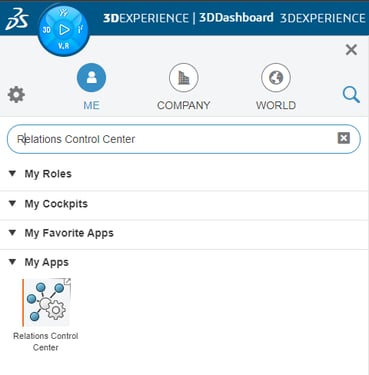Viewport: 369px width, 375px height.
Task: Open the settings gear icon
Action: (x=16, y=95)
